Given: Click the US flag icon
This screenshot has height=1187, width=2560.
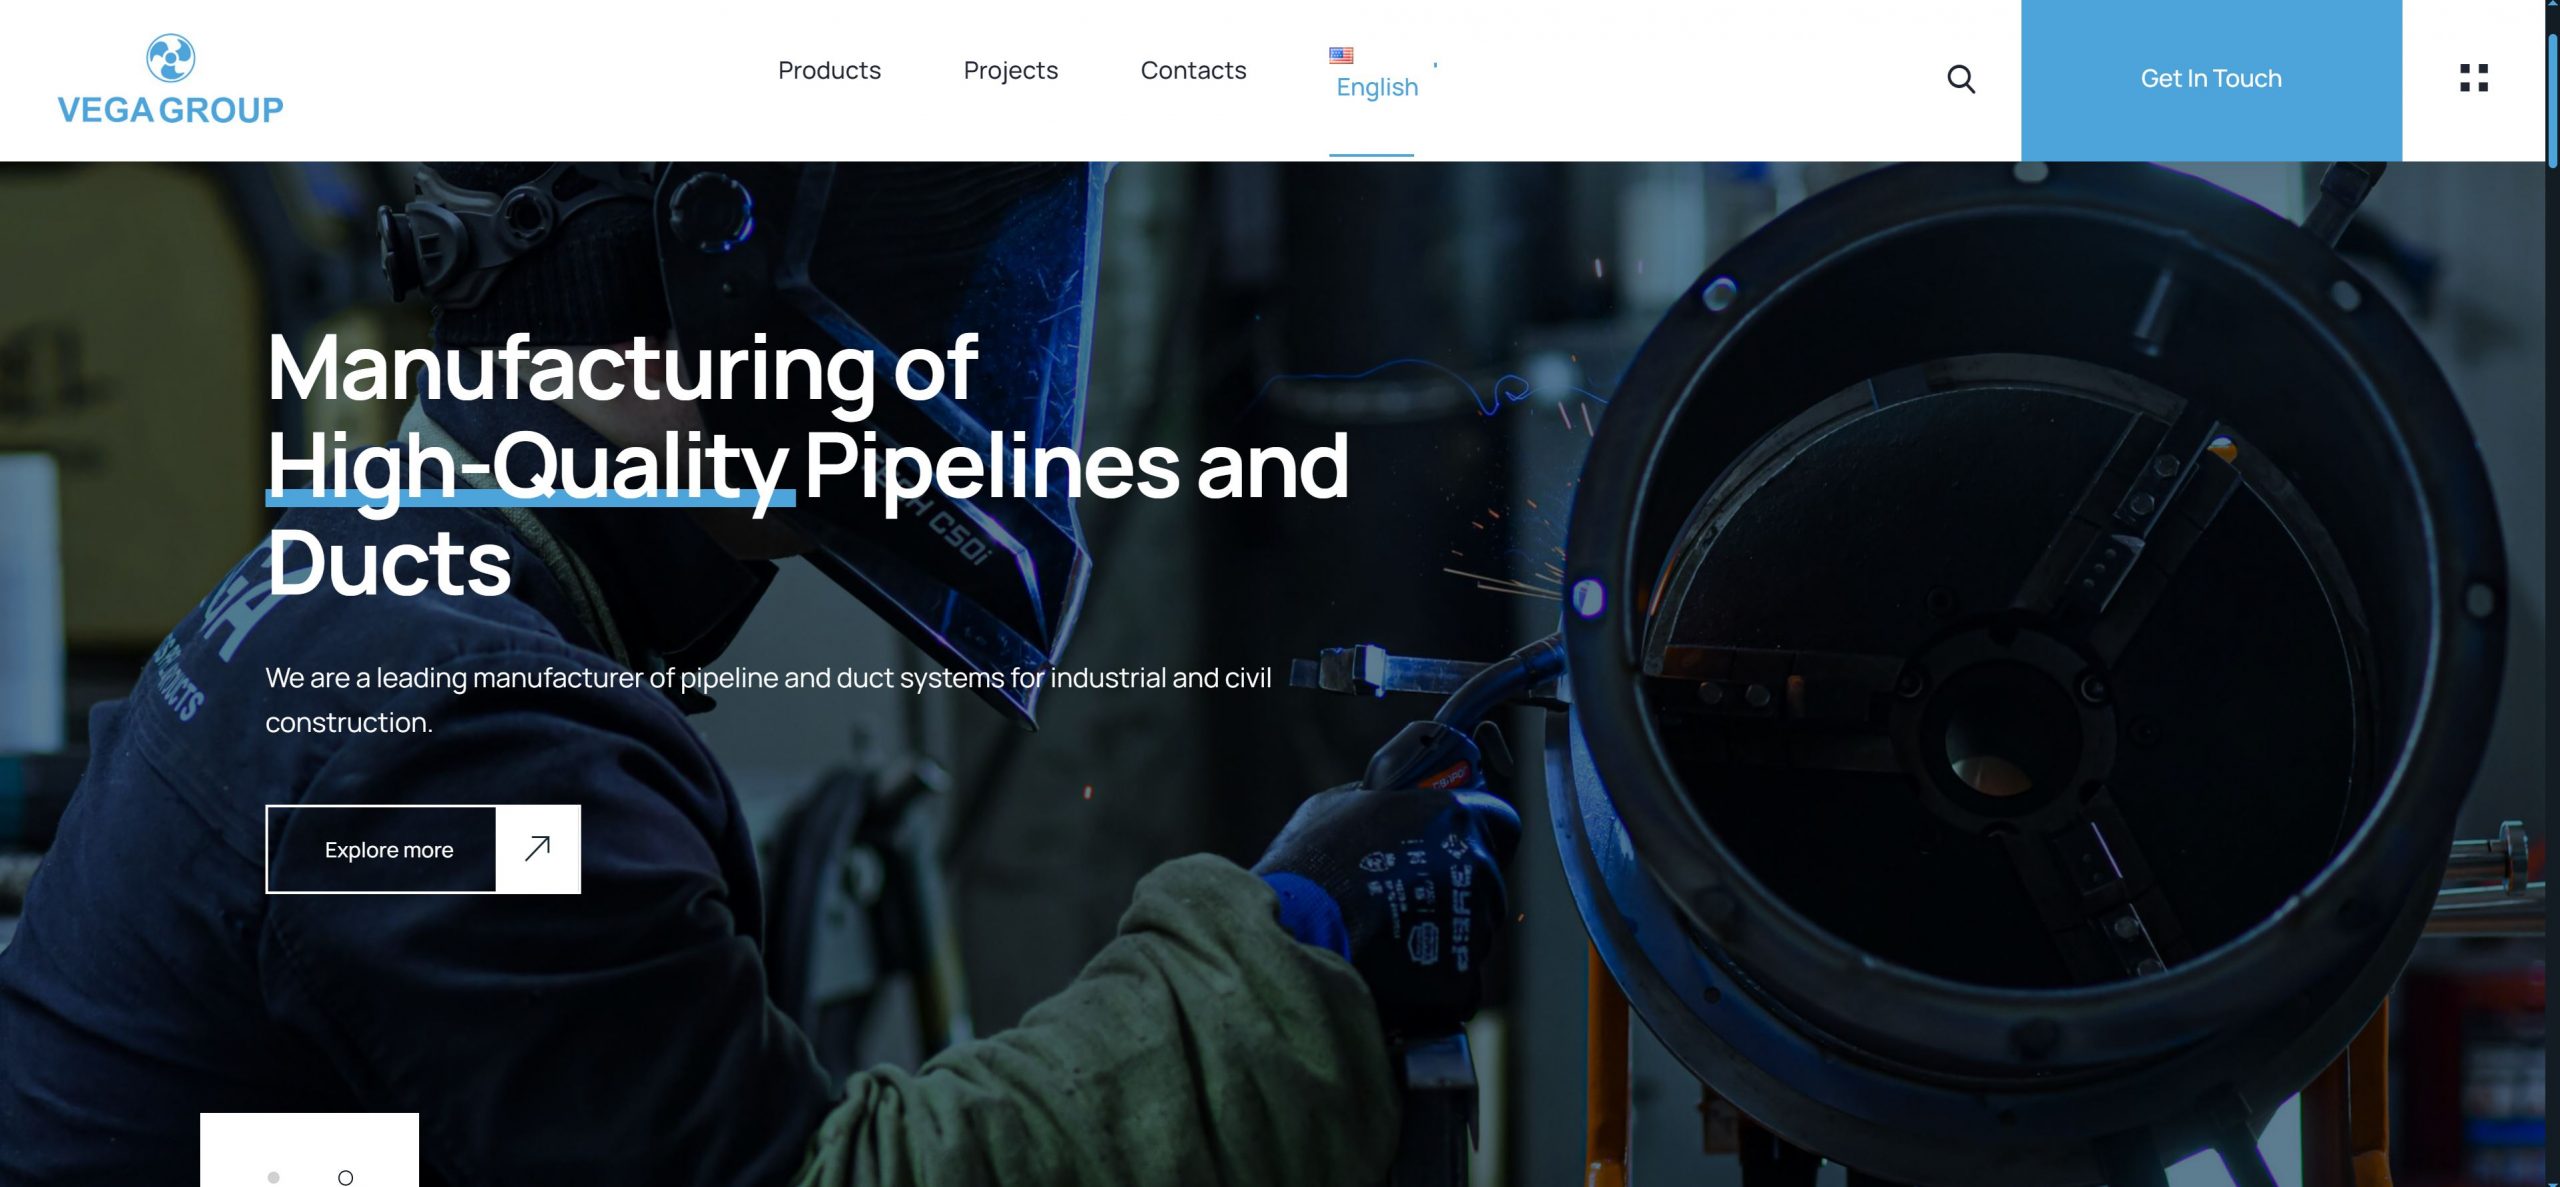Looking at the screenshot, I should (x=1340, y=55).
